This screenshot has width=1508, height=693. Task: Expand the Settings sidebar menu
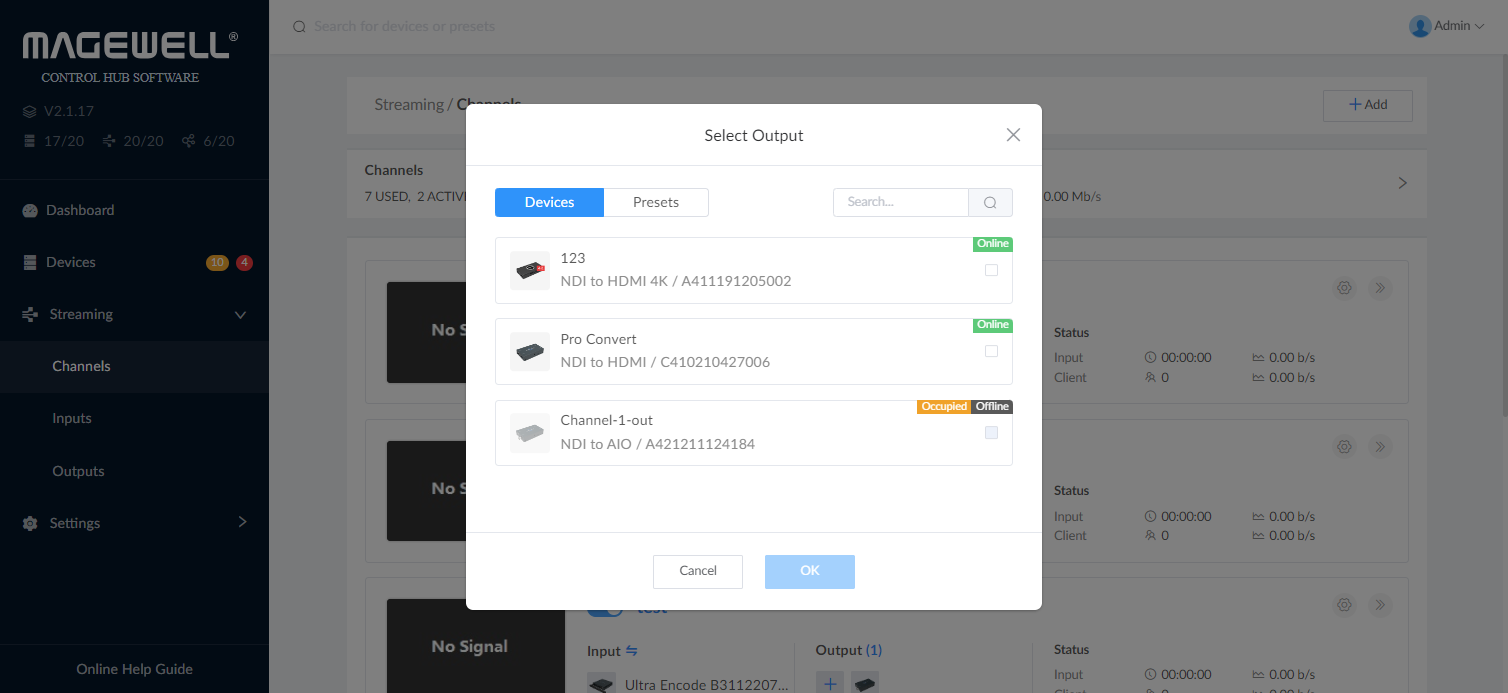[241, 522]
